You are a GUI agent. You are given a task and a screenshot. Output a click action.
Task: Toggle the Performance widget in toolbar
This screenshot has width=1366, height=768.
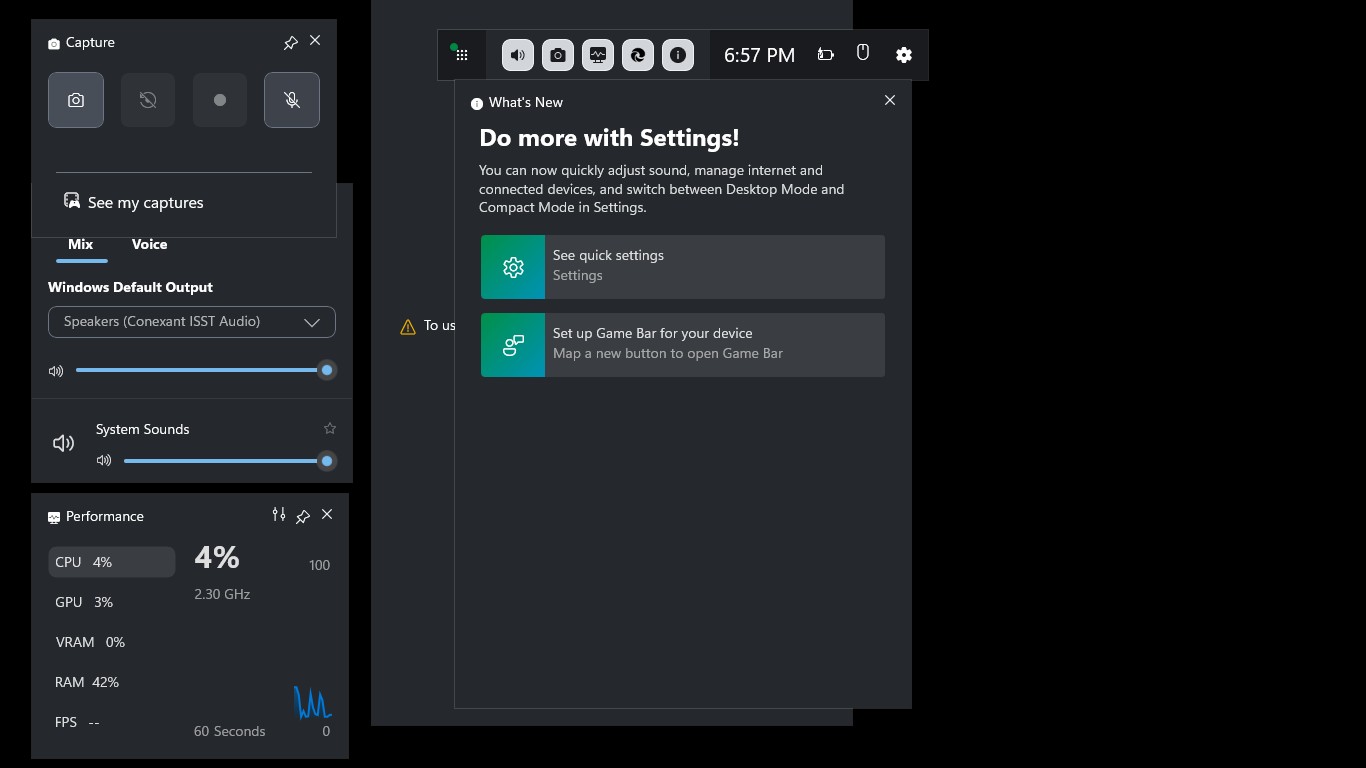(598, 55)
